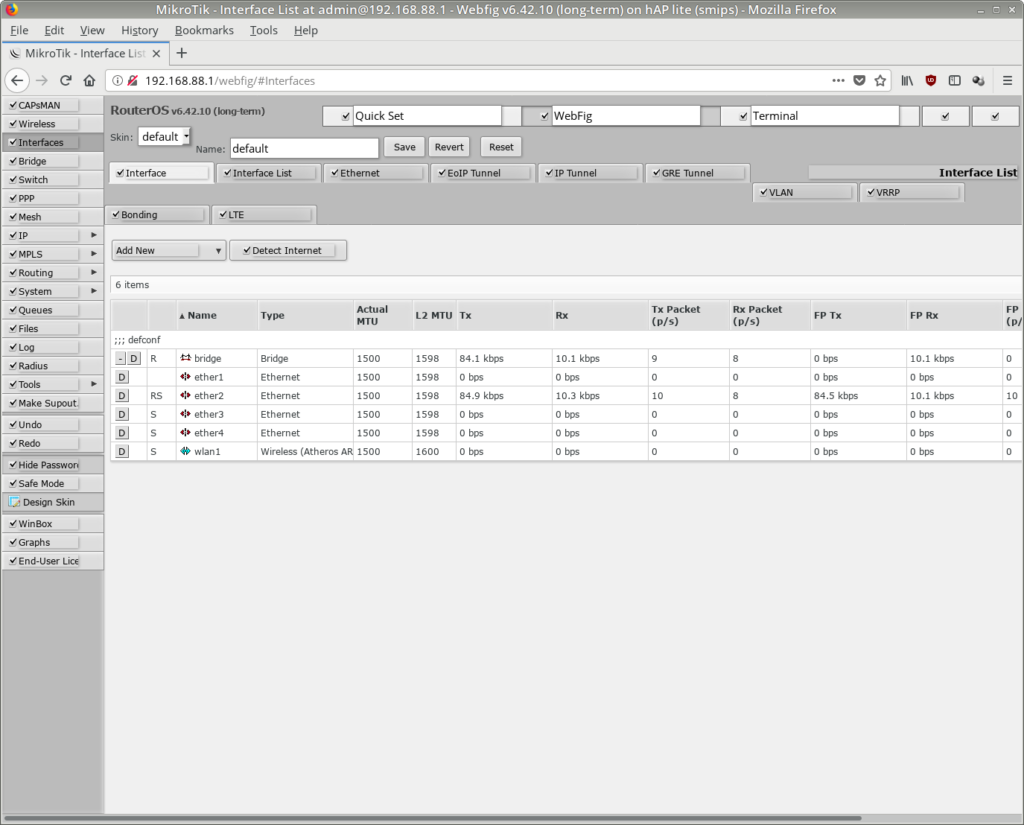Bookmark this page with the star
The width and height of the screenshot is (1024, 825).
pyautogui.click(x=880, y=80)
